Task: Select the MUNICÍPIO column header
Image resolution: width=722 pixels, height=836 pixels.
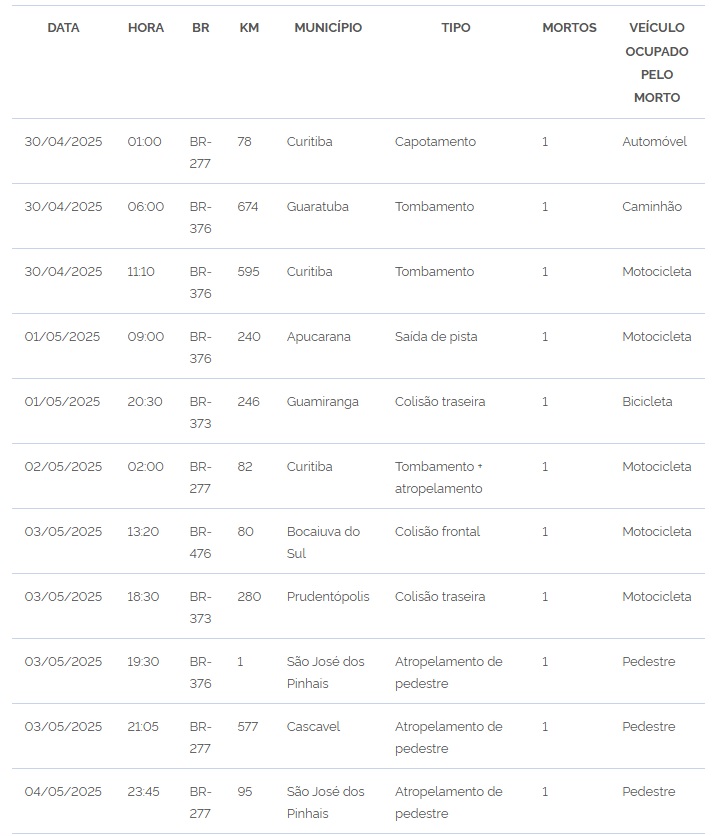Action: point(328,28)
